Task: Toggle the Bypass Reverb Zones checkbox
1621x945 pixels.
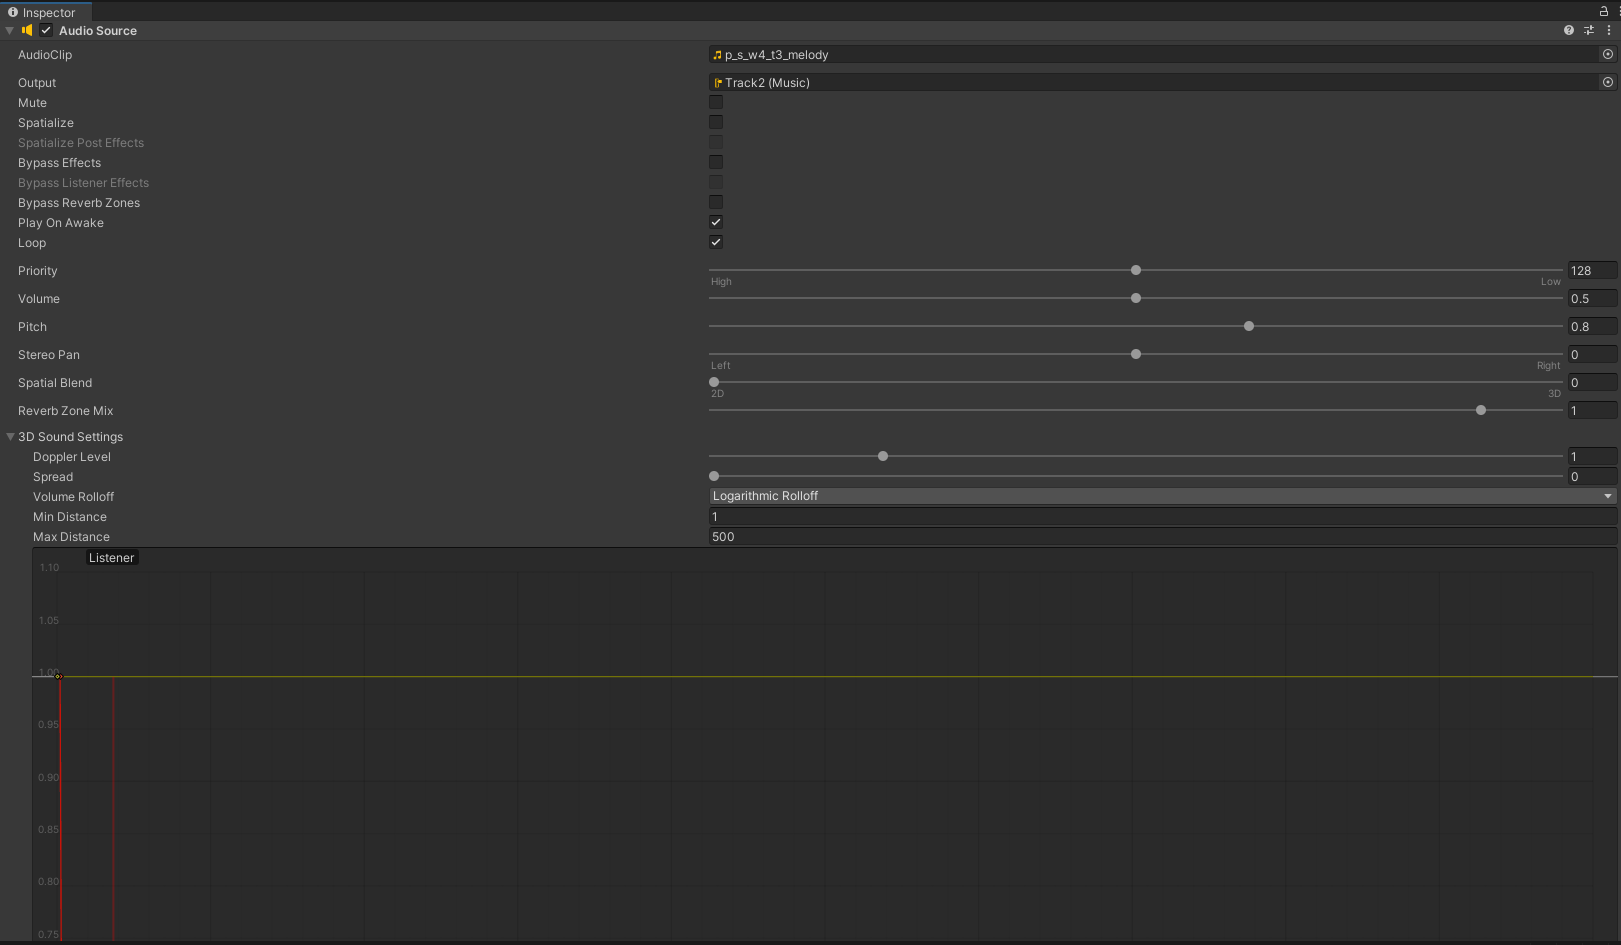Action: pos(716,202)
